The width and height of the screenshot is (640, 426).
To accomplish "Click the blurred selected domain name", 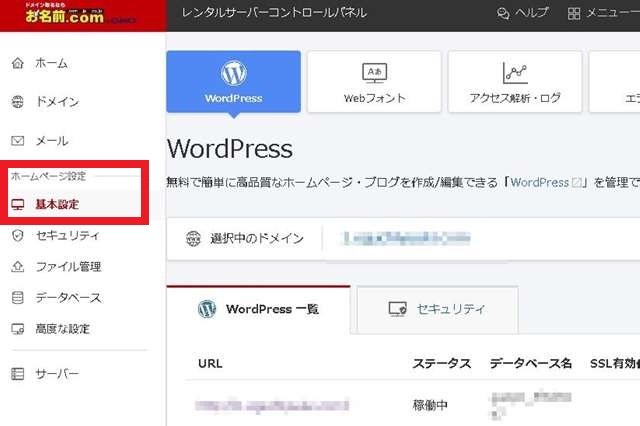I will [405, 238].
